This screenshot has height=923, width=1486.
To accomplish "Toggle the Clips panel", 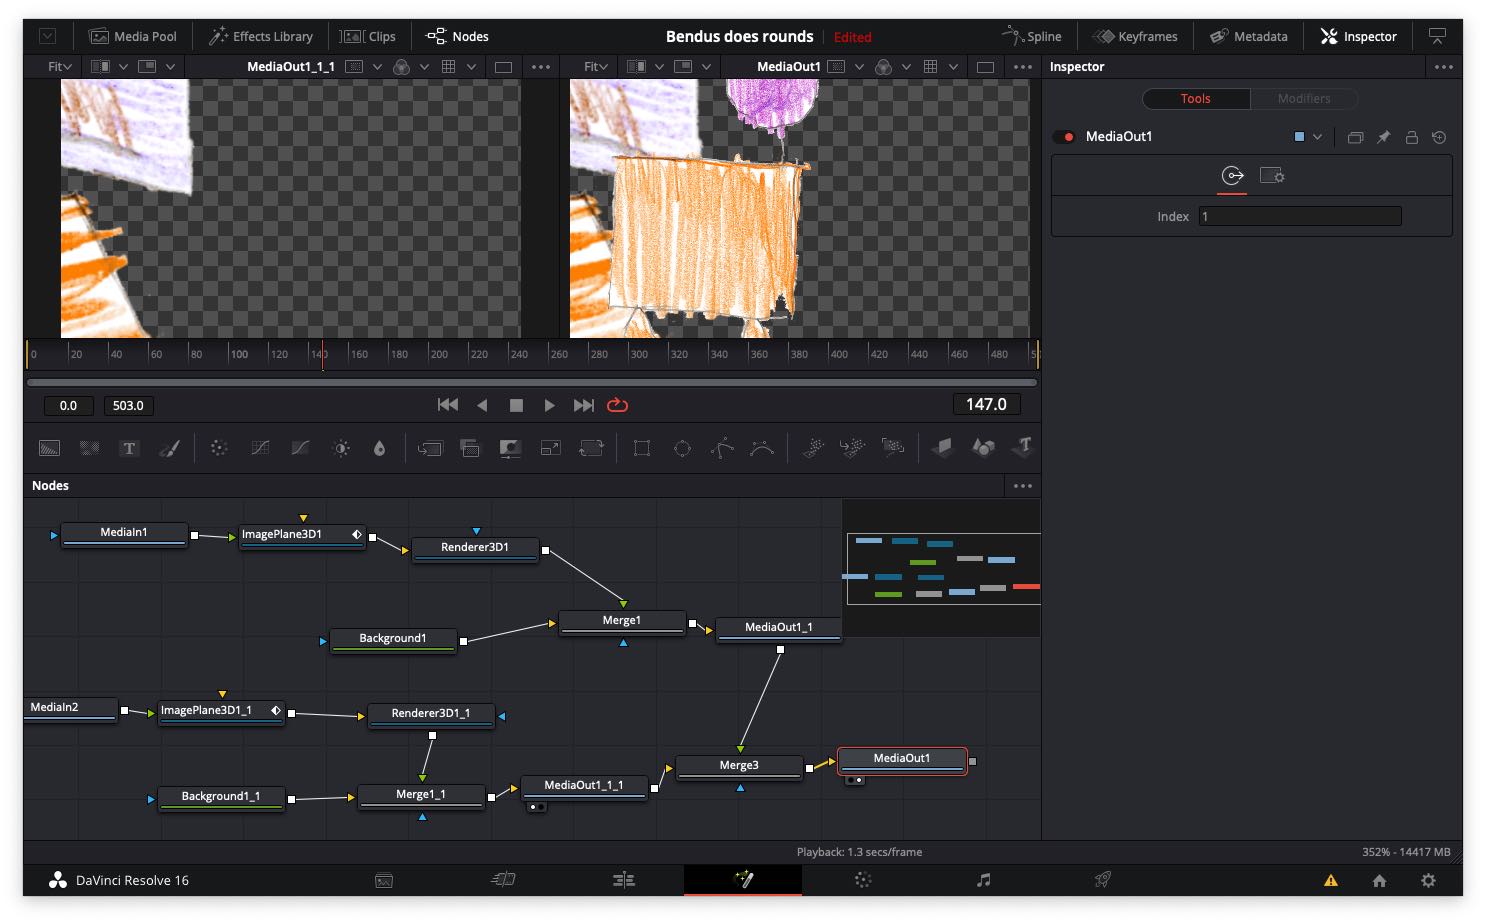I will (368, 36).
